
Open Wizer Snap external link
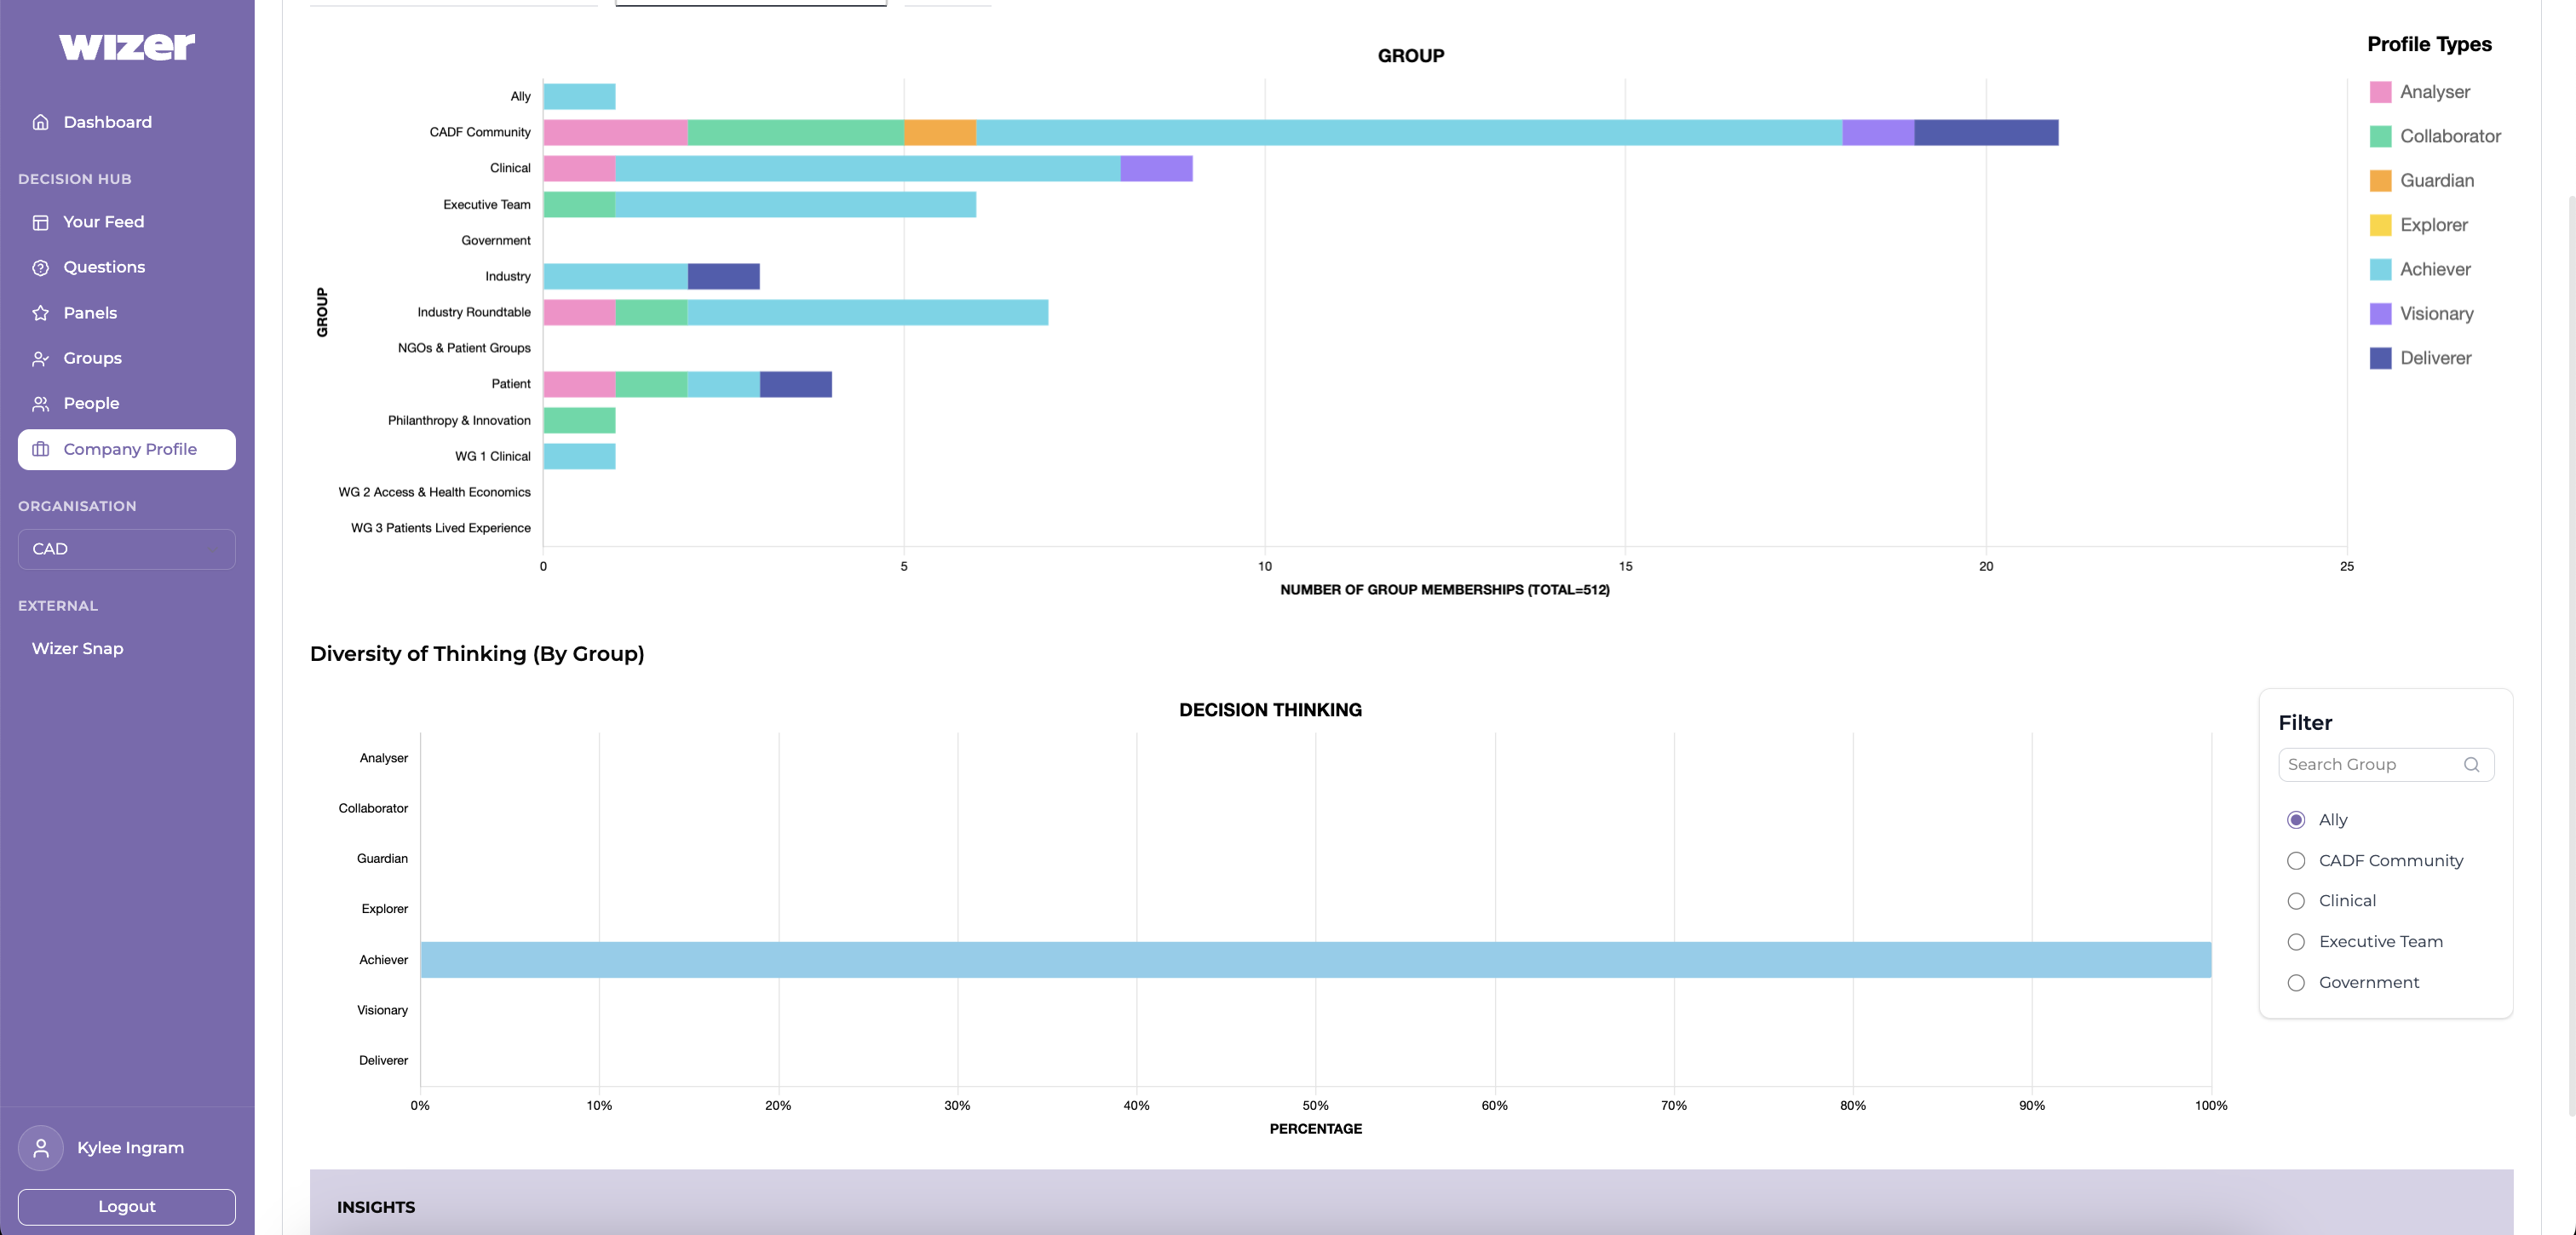77,648
